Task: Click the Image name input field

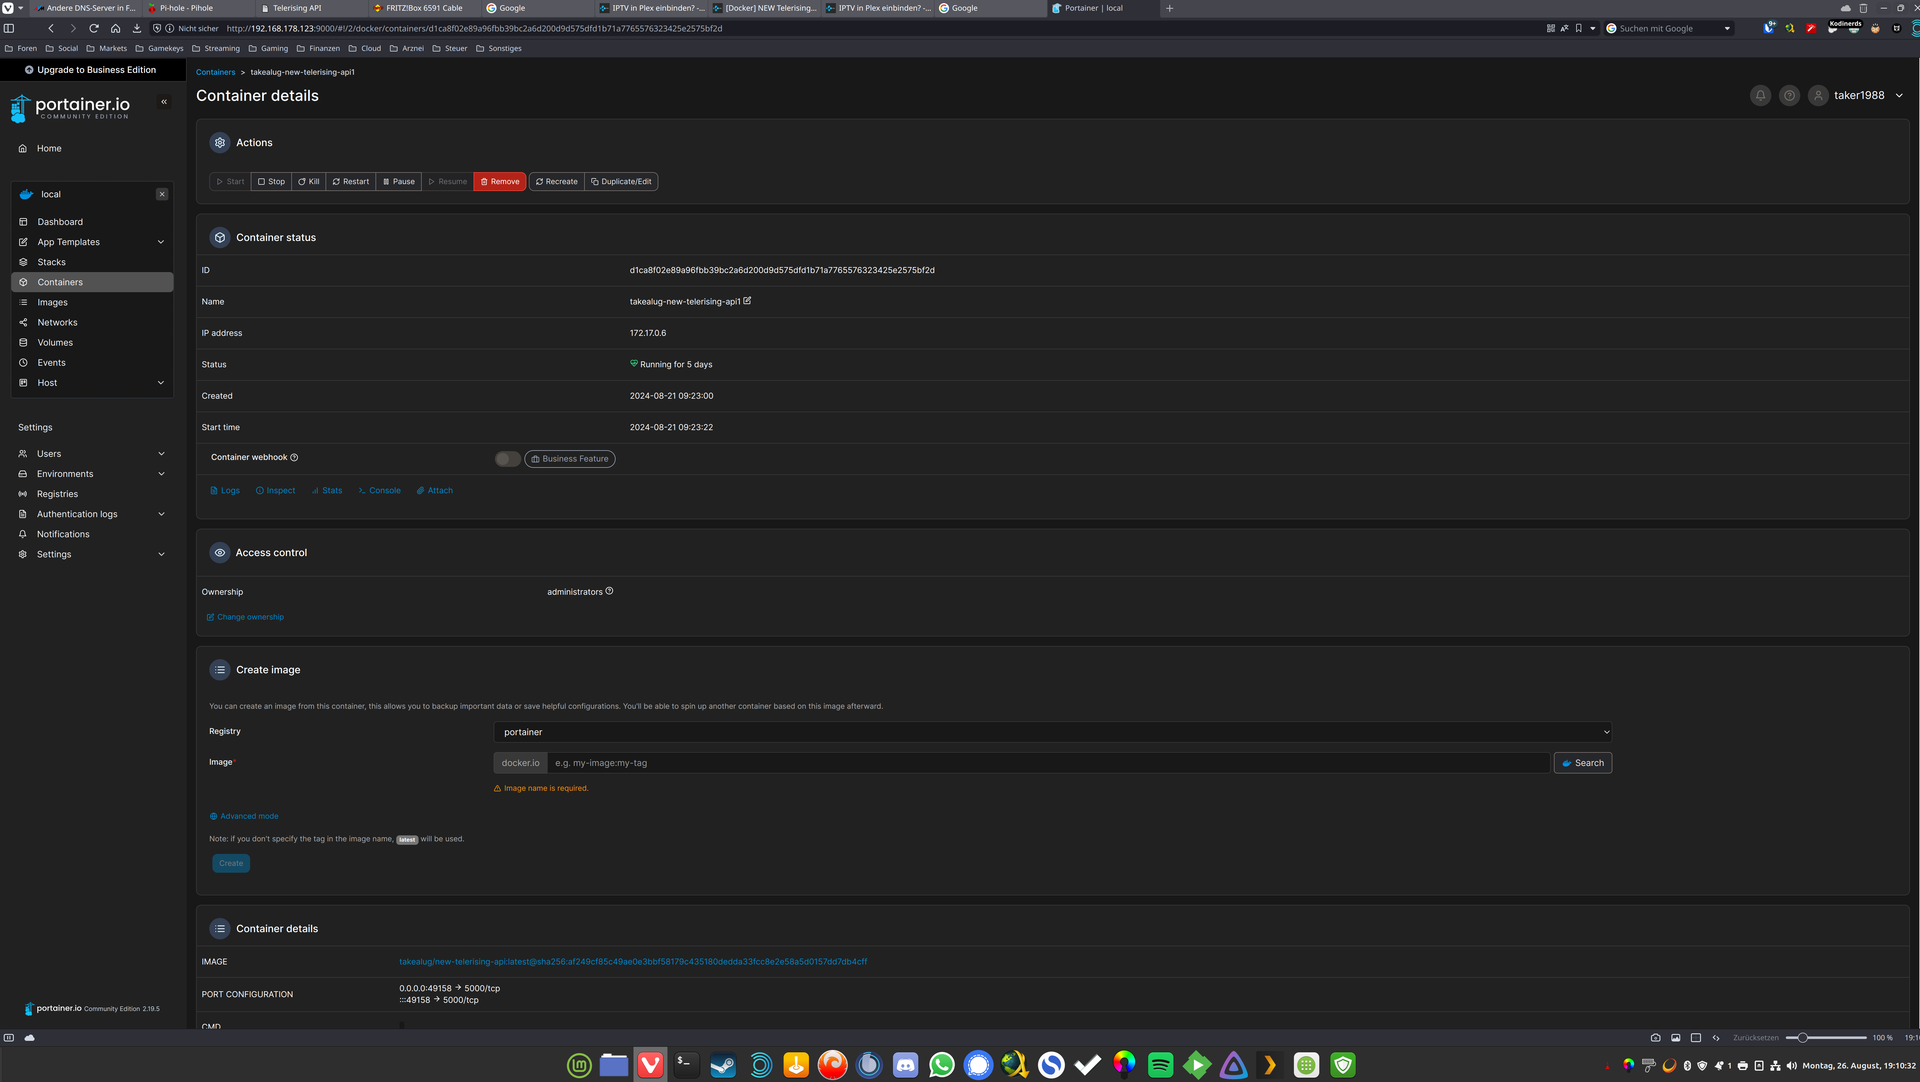Action: 1049,763
